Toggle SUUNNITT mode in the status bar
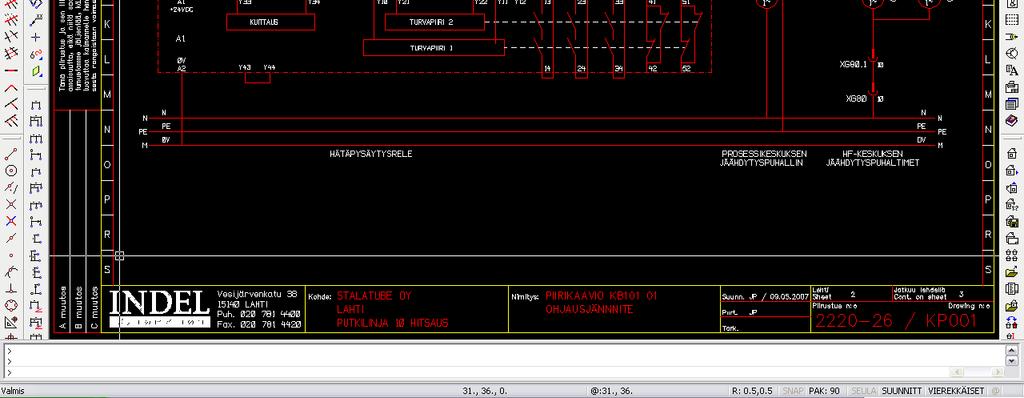The height and width of the screenshot is (398, 1024). [901, 391]
